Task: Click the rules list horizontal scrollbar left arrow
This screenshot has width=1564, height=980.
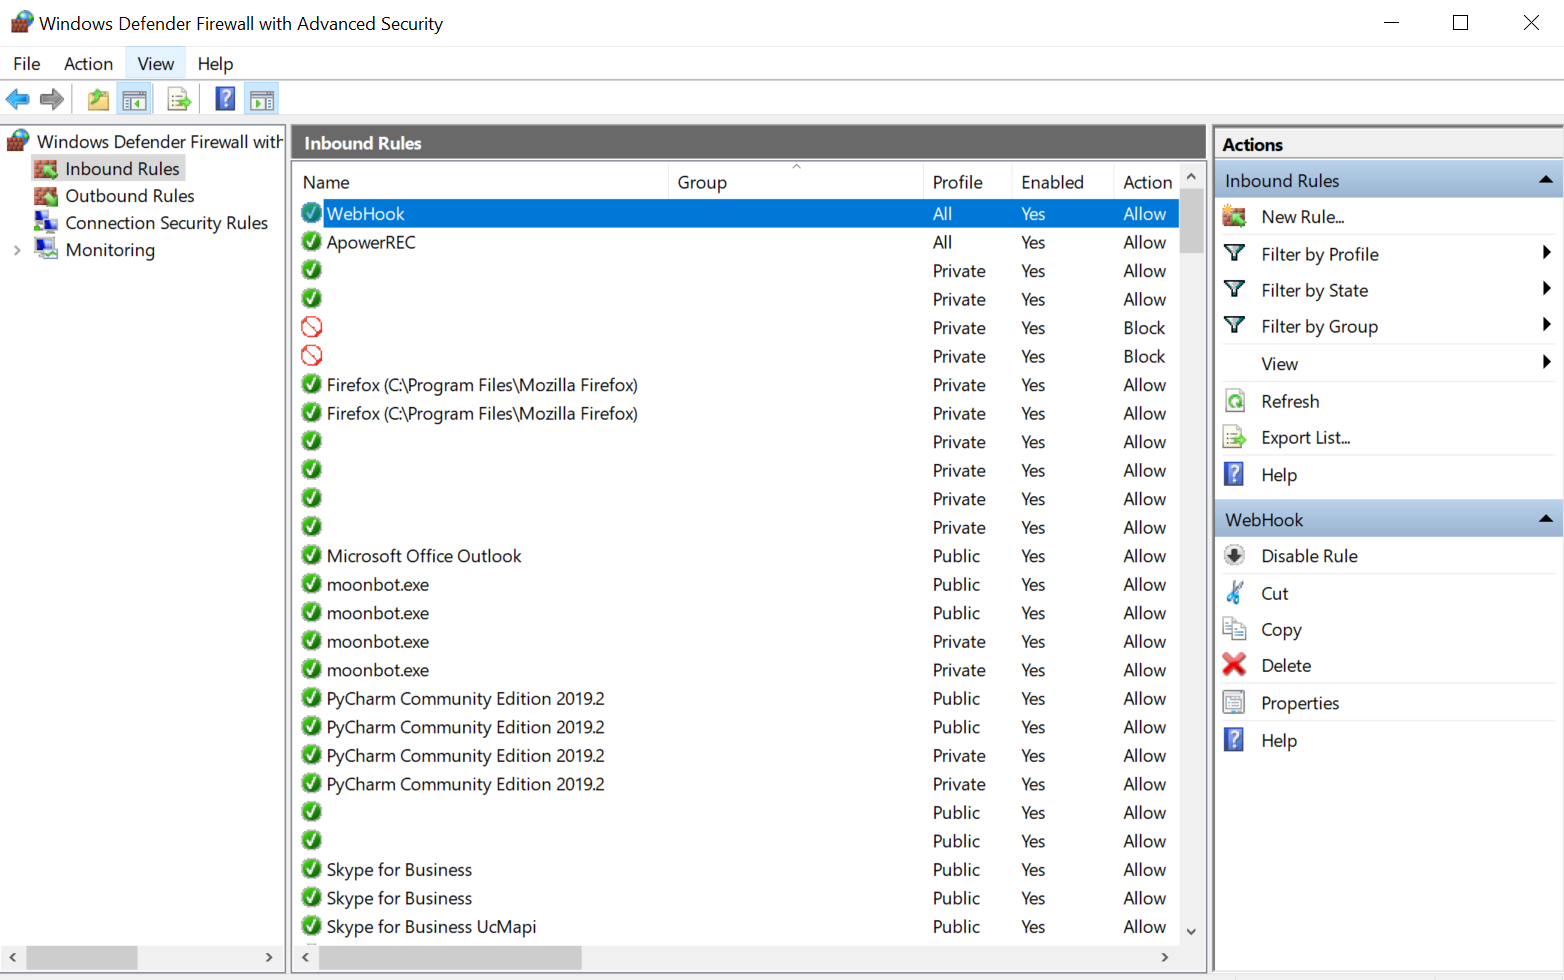Action: (x=306, y=957)
